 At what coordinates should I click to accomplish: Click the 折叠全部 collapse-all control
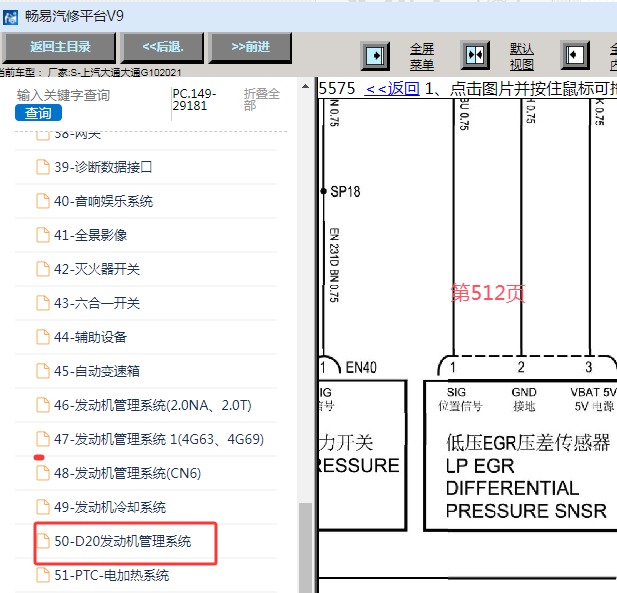click(x=261, y=100)
